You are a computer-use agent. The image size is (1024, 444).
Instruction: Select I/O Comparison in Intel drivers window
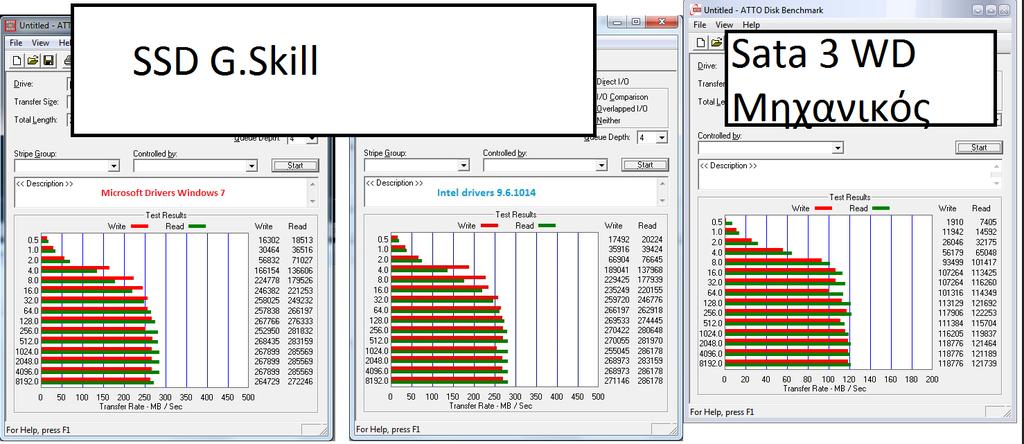coord(621,97)
